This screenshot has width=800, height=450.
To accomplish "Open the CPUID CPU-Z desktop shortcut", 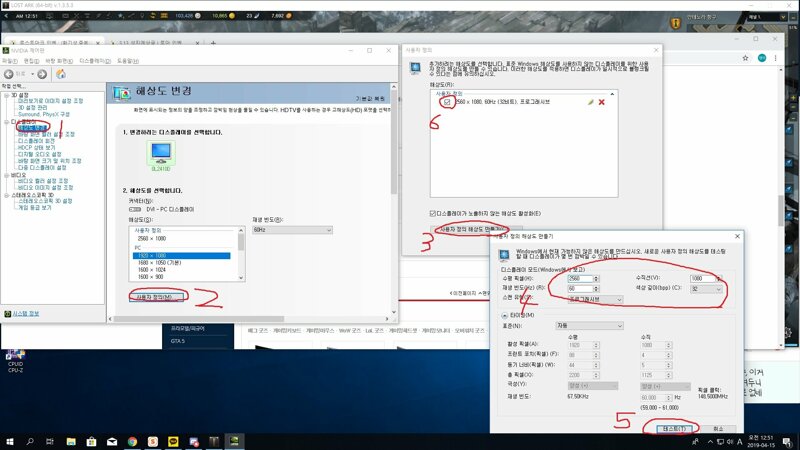I will (15, 361).
